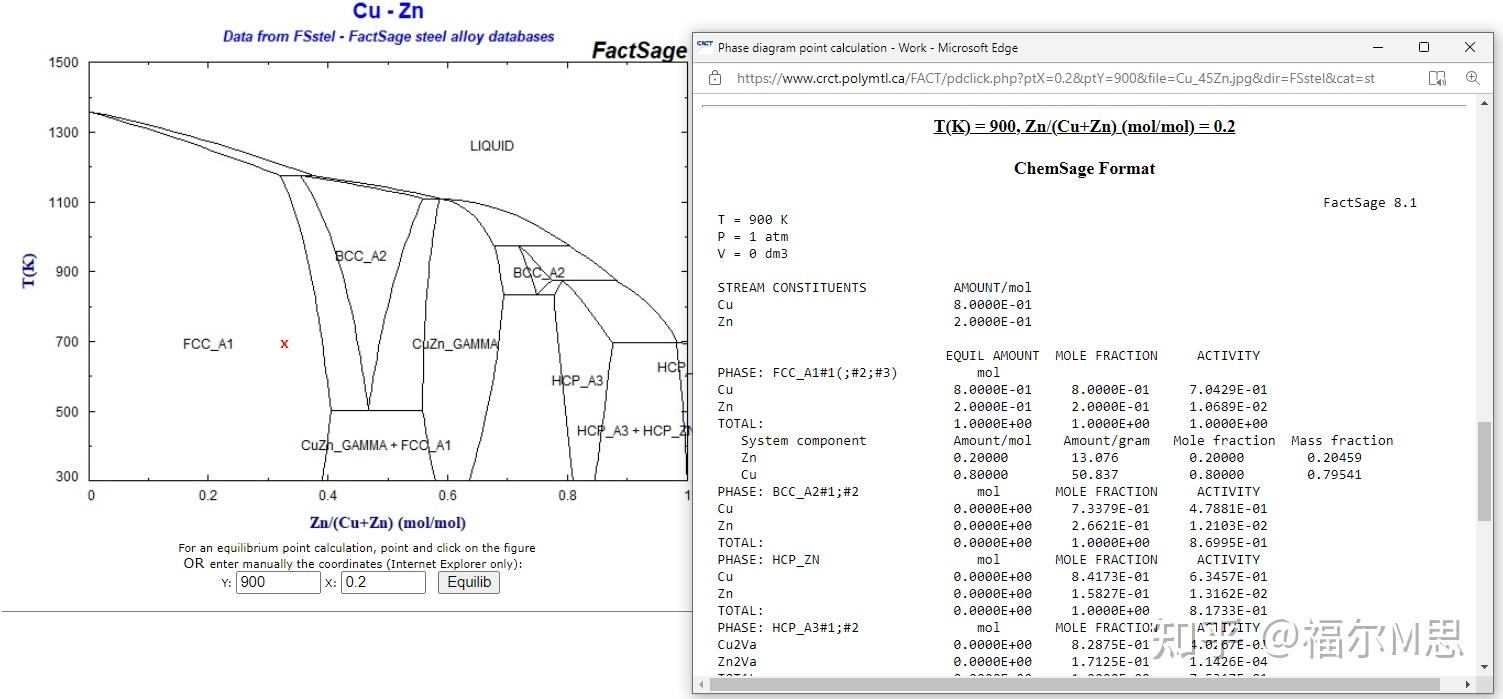Click the 'V = 0 dm3' line
The image size is (1503, 699).
pos(753,254)
